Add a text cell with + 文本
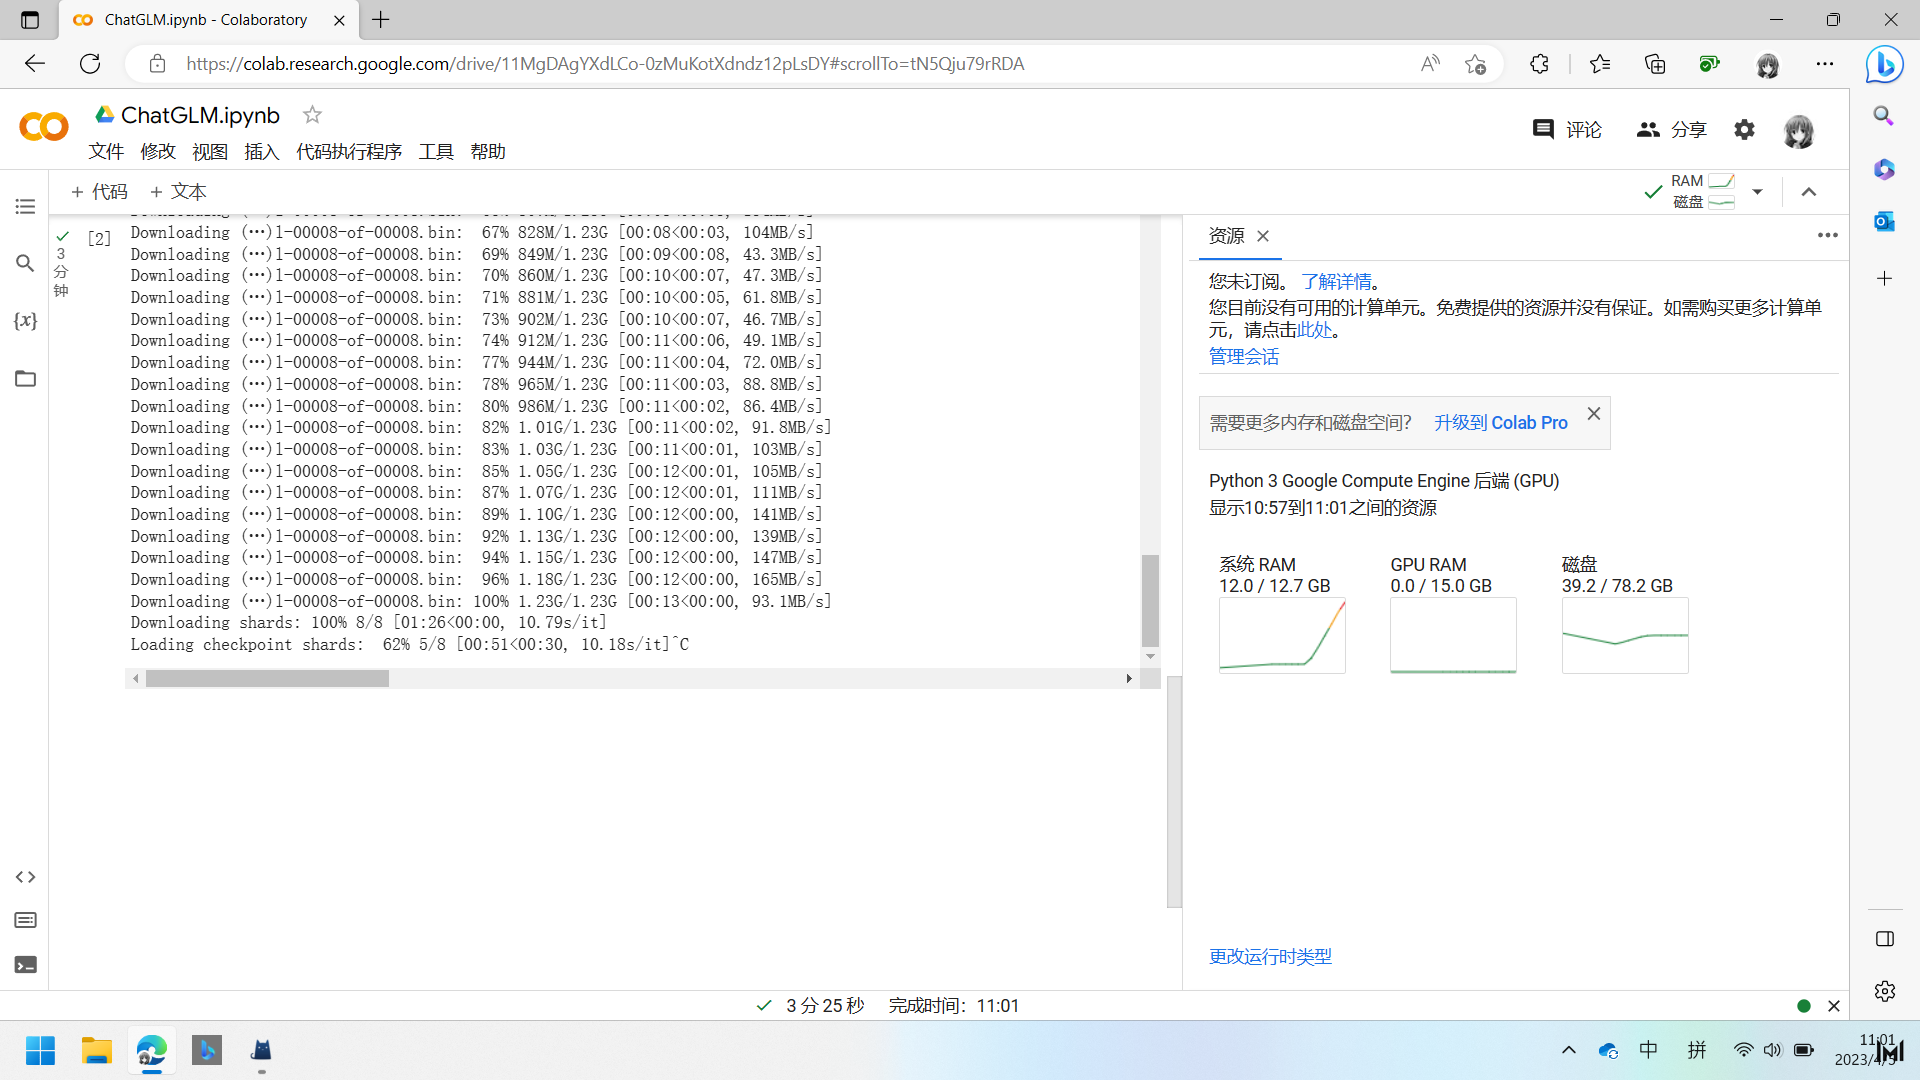 click(x=178, y=192)
